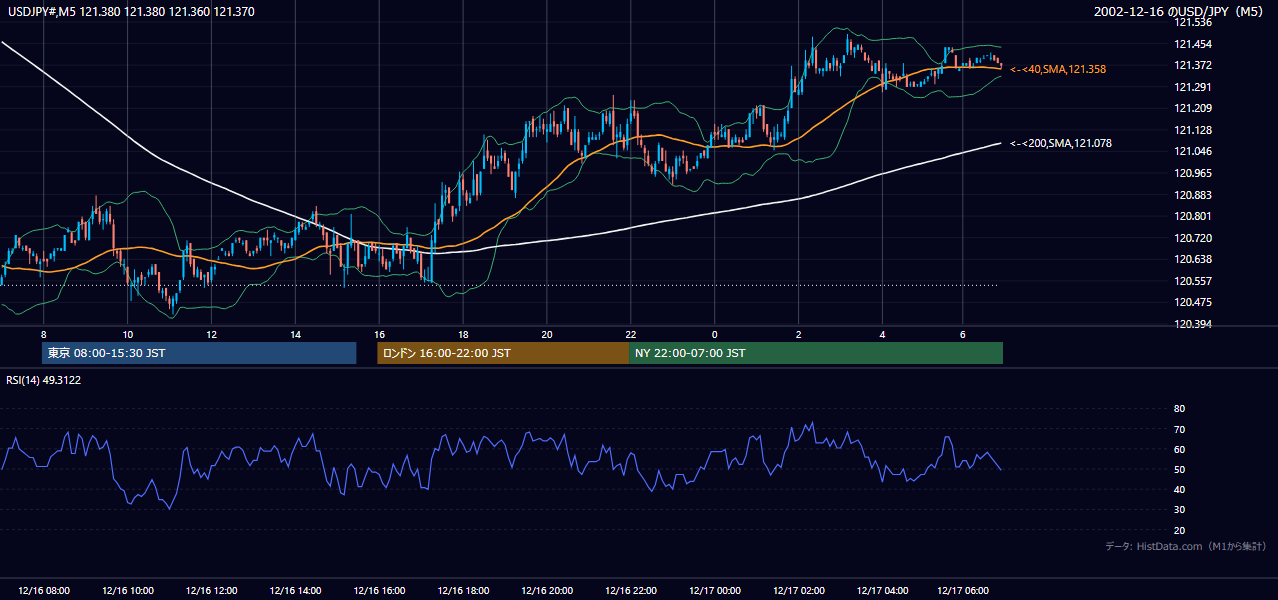Click hour label 0 on price chart axis
1278x600 pixels.
714,333
